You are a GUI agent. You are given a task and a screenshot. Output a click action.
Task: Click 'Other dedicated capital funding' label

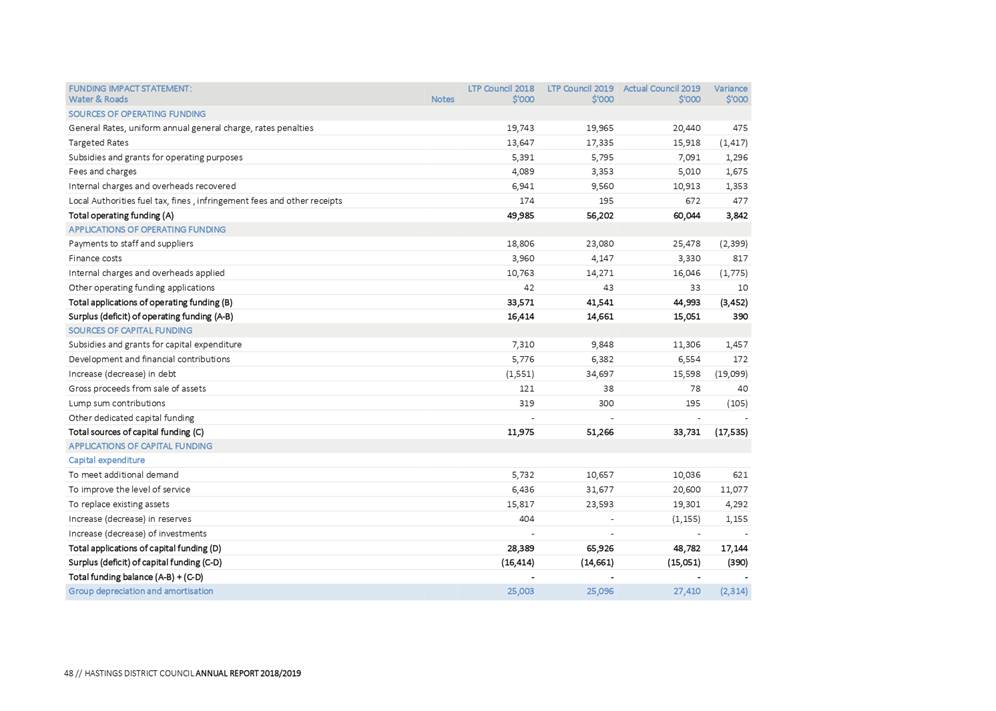131,418
